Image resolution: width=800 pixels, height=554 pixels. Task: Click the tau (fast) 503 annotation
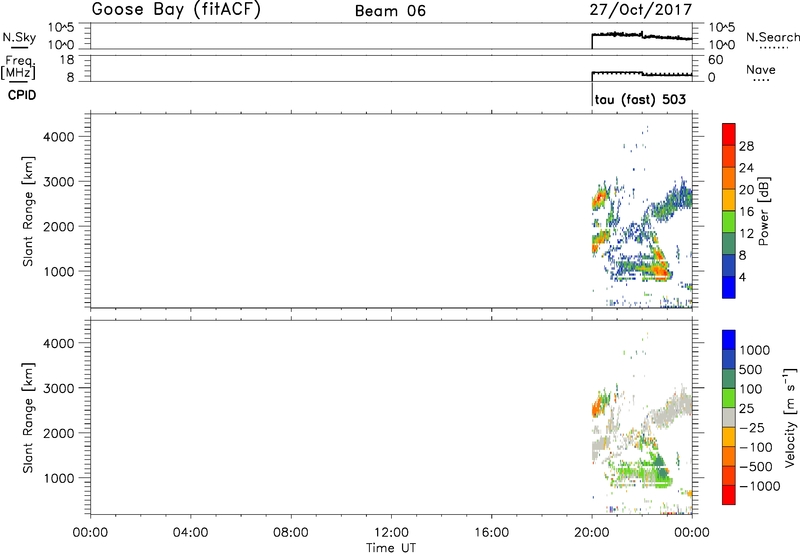(x=640, y=99)
